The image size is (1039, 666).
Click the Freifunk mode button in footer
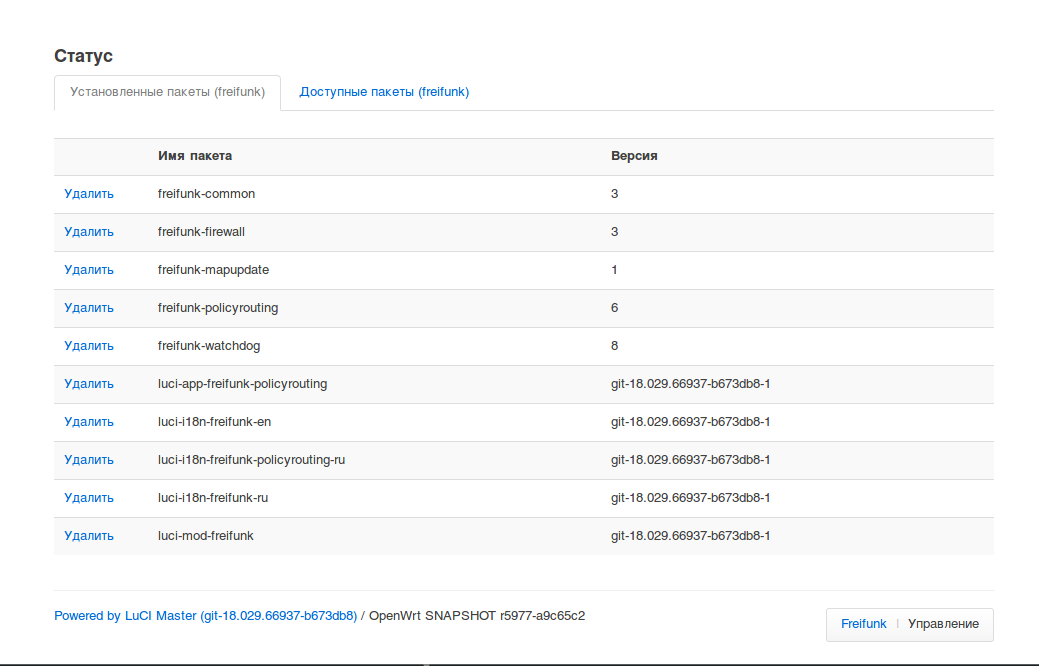pos(863,624)
